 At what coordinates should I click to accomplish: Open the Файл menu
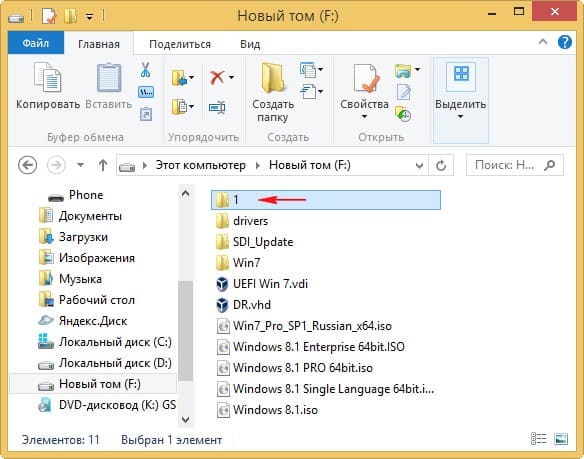(x=36, y=43)
